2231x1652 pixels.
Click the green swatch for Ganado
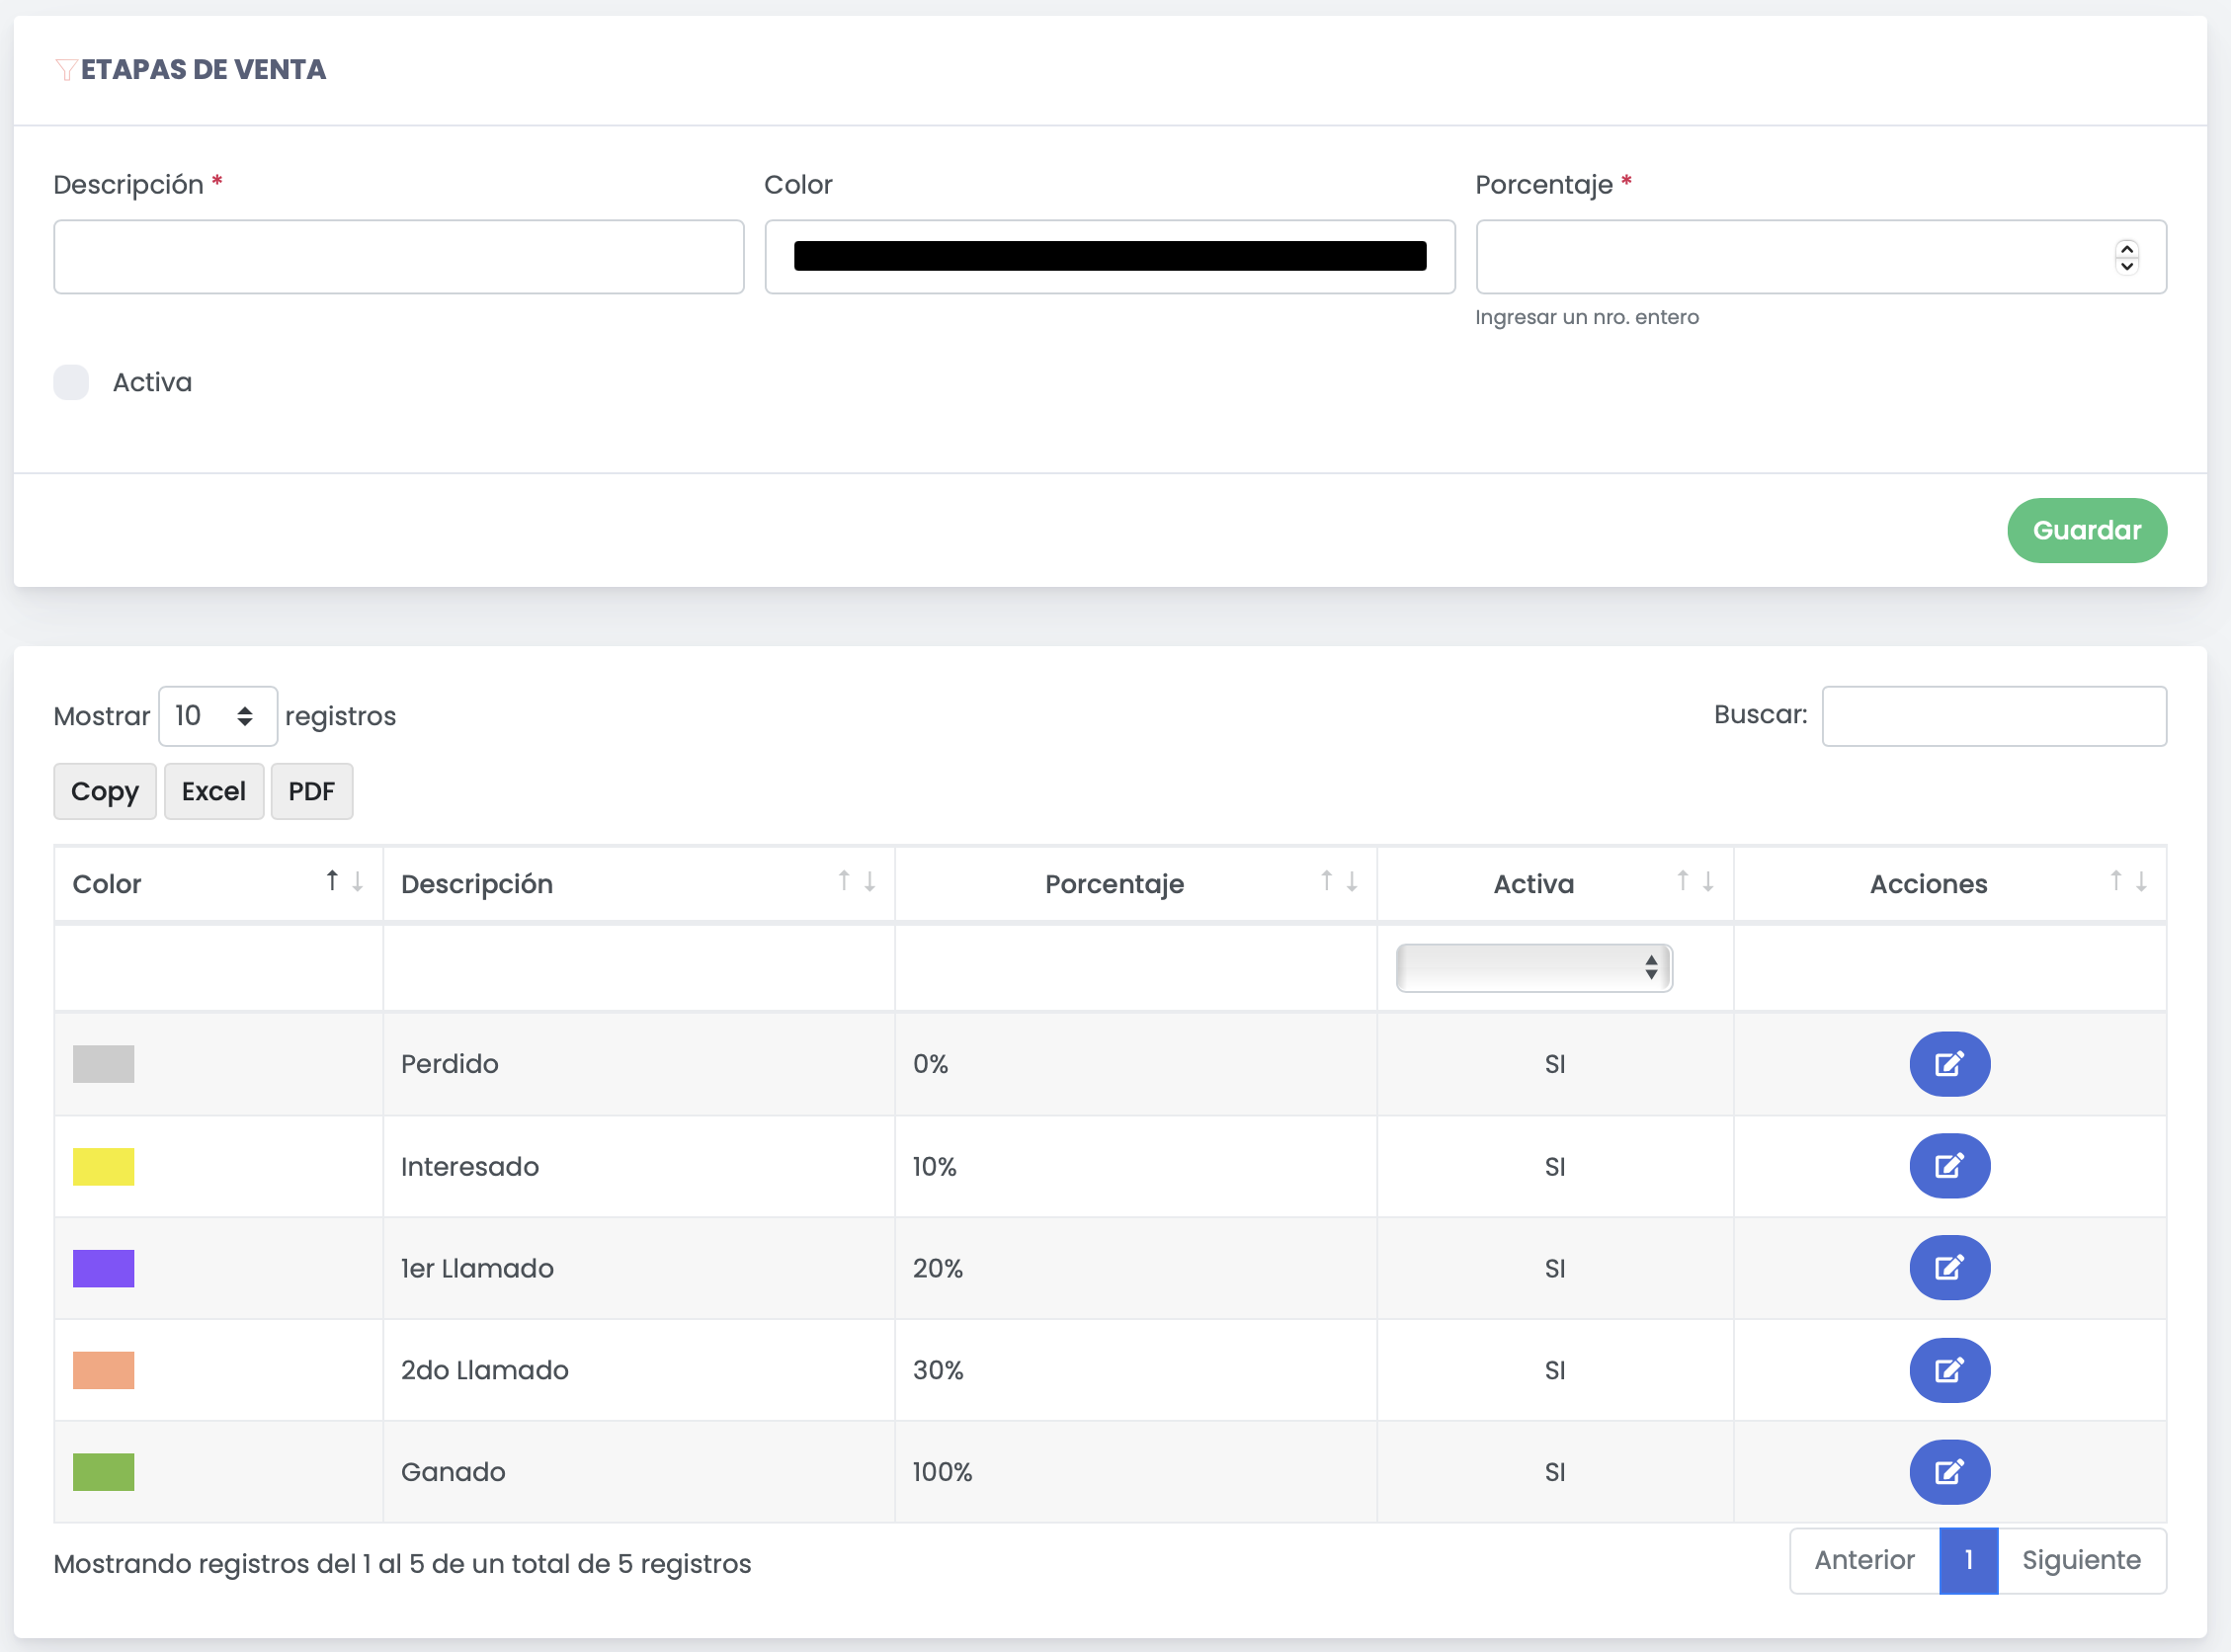103,1472
